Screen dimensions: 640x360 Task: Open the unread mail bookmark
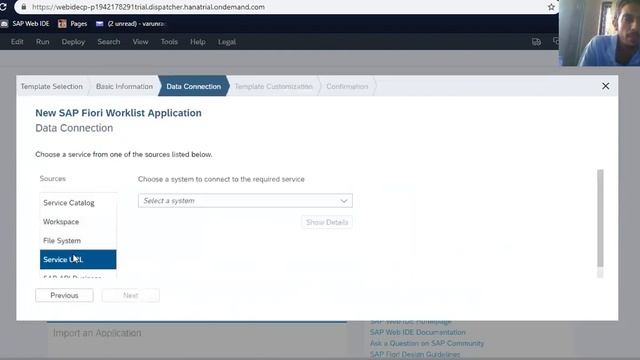pyautogui.click(x=130, y=24)
